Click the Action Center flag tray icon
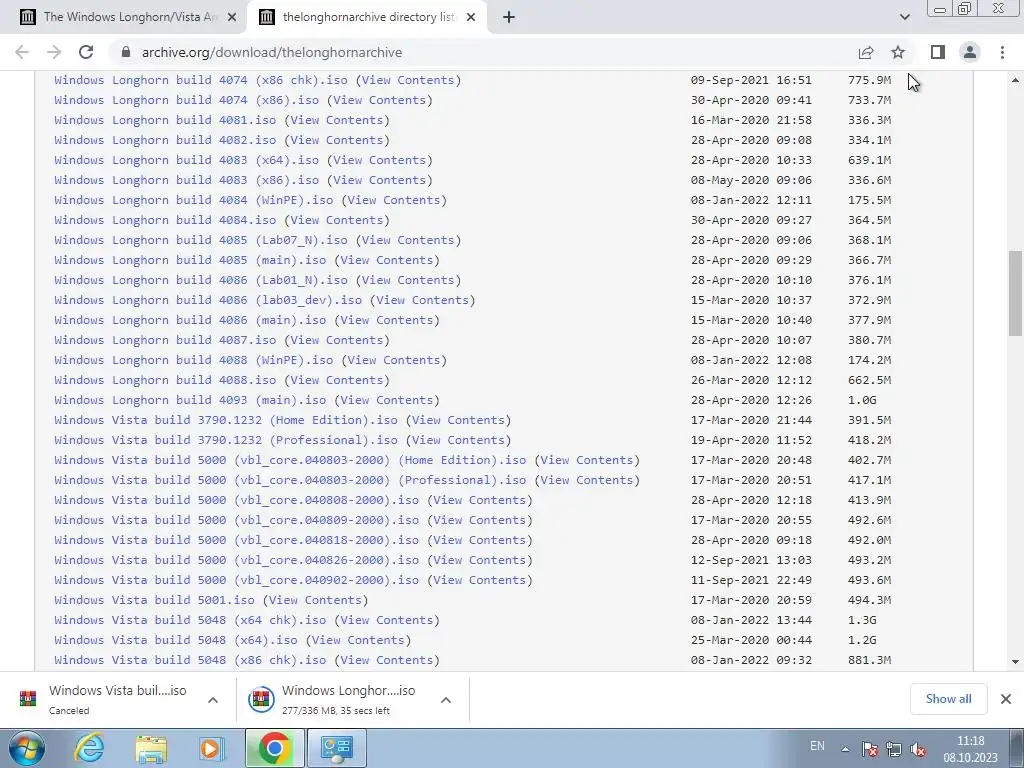 tap(870, 749)
